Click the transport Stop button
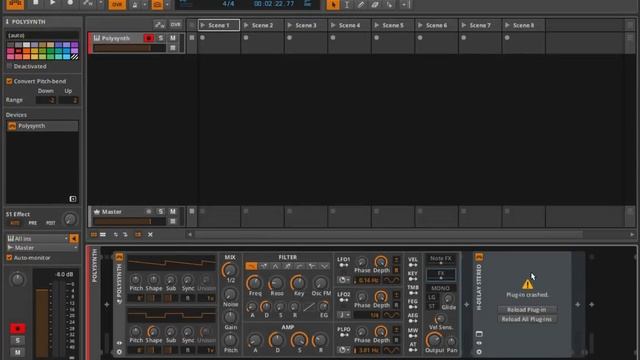 36,3
